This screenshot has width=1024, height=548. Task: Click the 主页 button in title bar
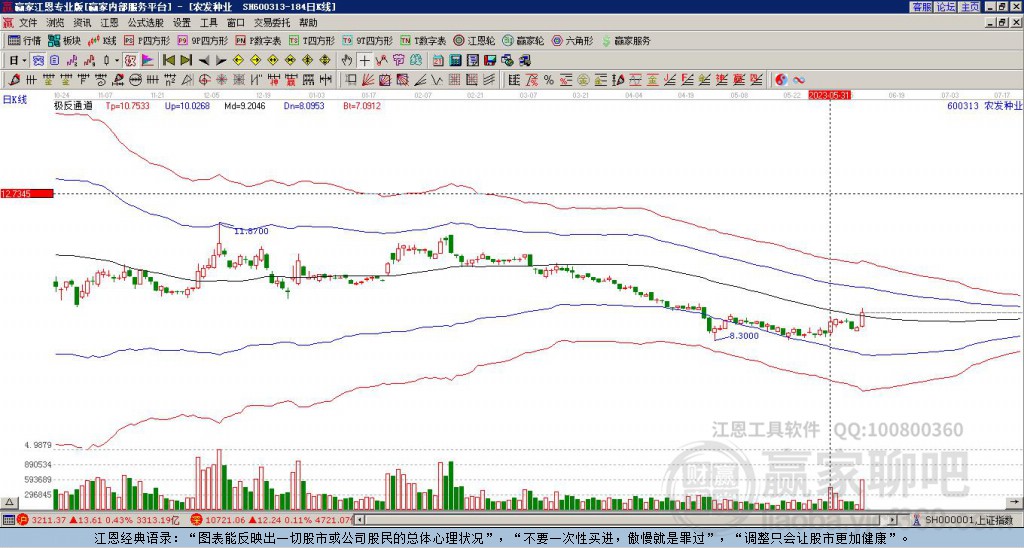click(x=970, y=7)
